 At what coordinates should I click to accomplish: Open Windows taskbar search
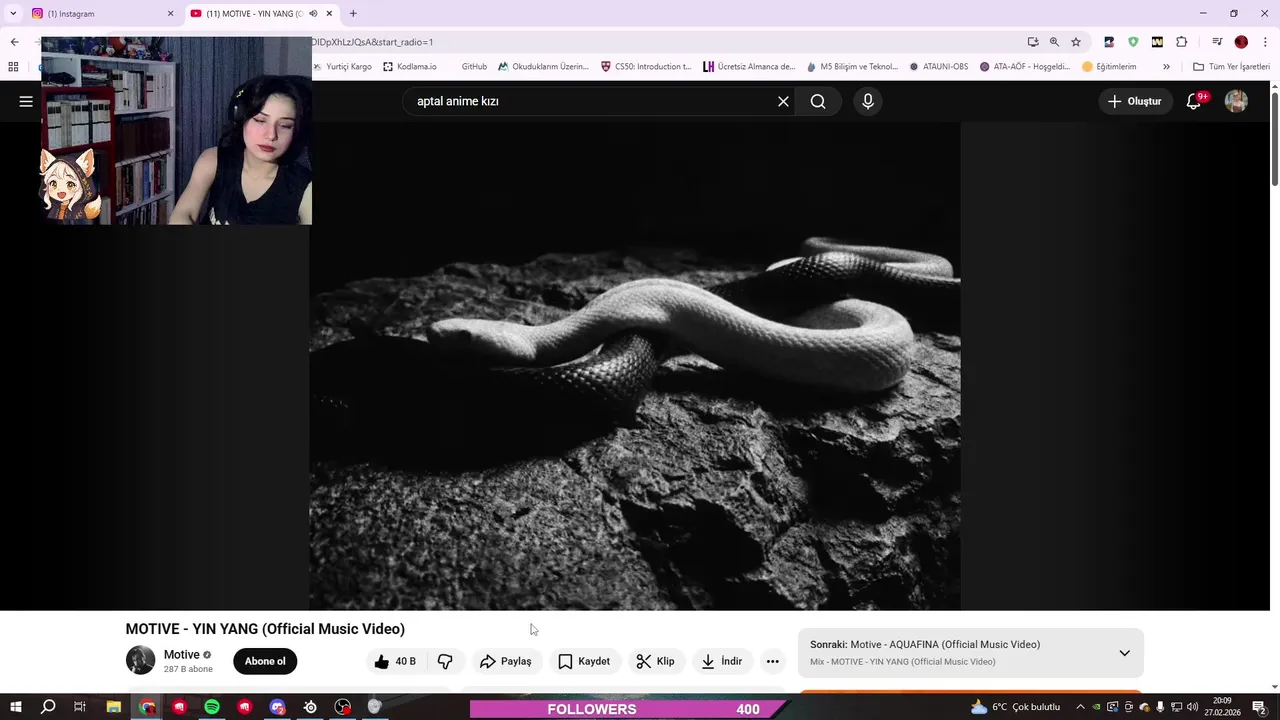click(48, 707)
